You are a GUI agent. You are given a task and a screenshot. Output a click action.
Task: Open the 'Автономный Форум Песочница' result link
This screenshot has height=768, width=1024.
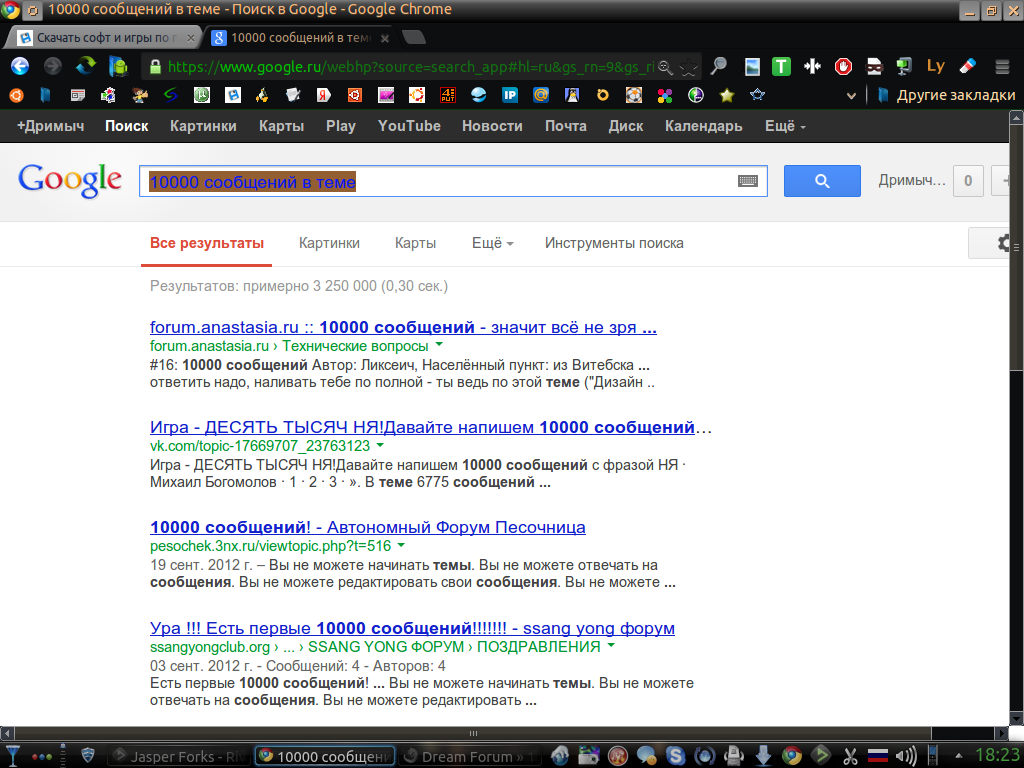click(x=368, y=527)
